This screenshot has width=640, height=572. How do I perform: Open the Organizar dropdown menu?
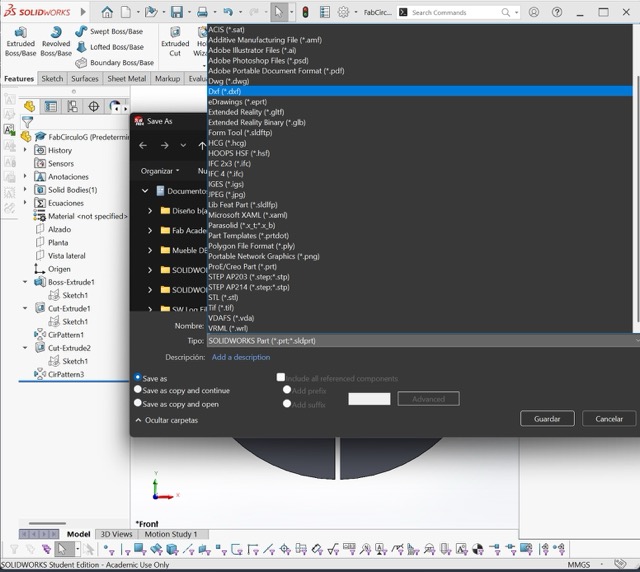[160, 171]
